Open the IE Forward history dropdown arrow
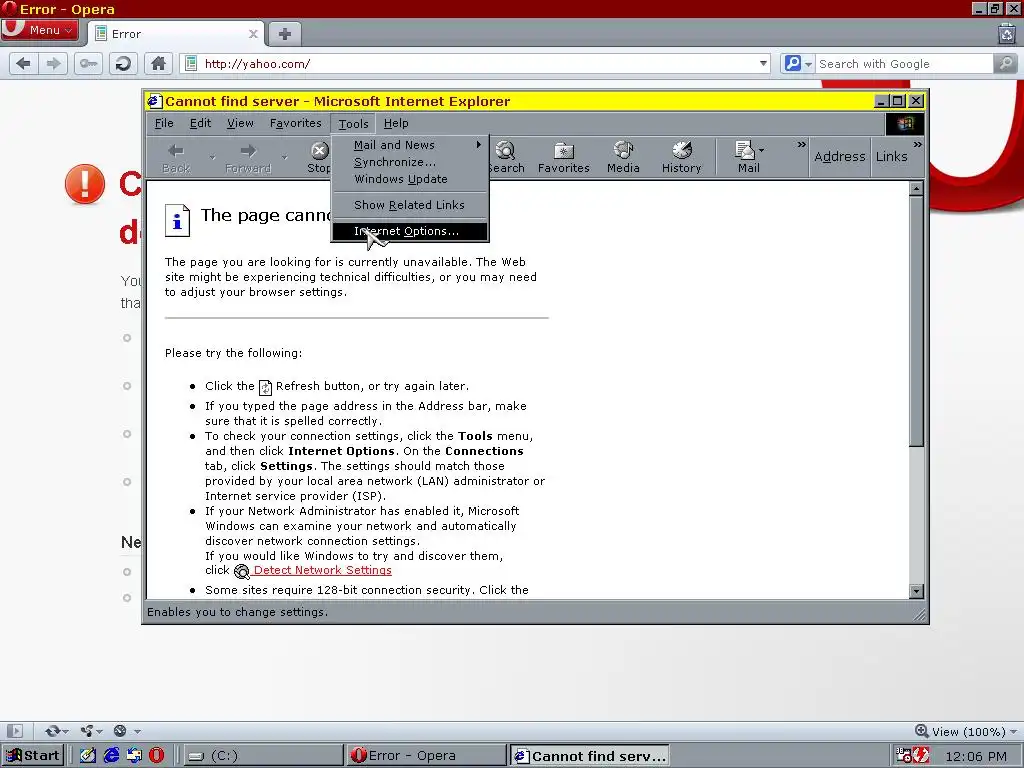This screenshot has height=768, width=1024. (x=284, y=158)
